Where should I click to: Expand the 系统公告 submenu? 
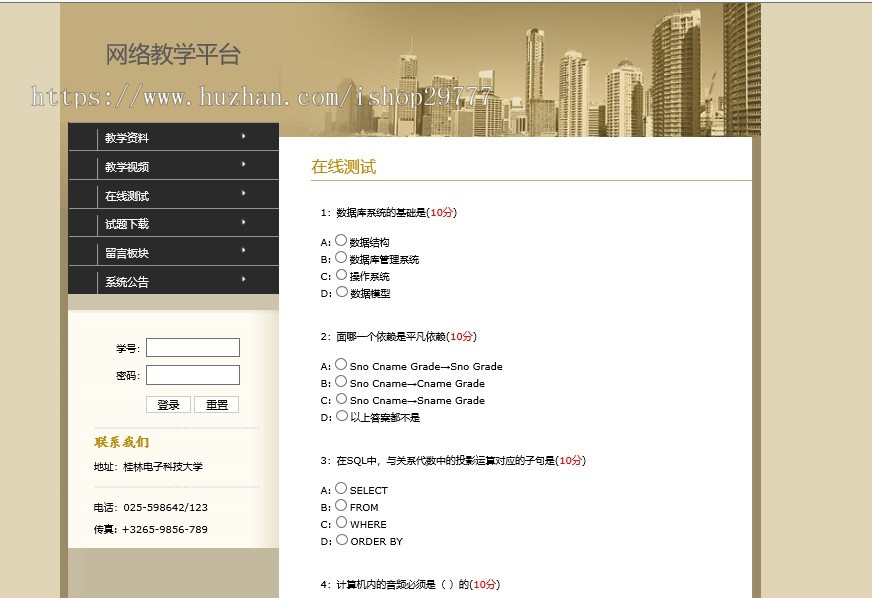(128, 281)
